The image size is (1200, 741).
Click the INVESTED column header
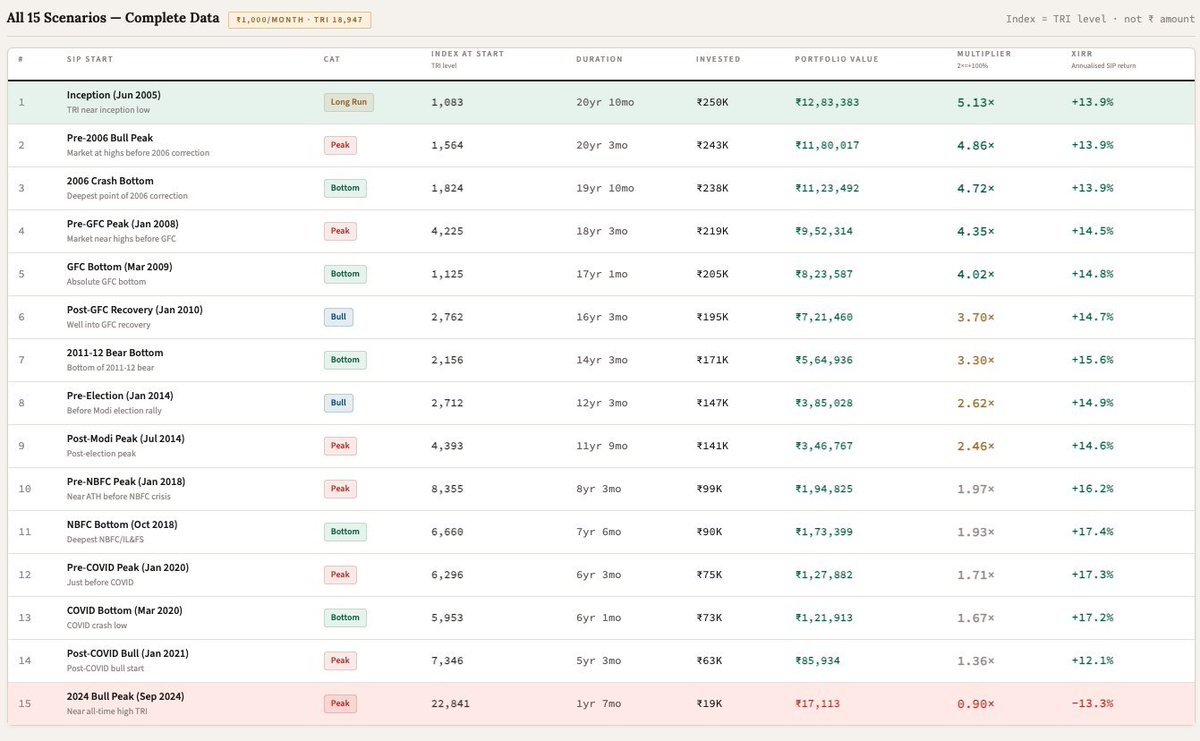click(x=718, y=59)
